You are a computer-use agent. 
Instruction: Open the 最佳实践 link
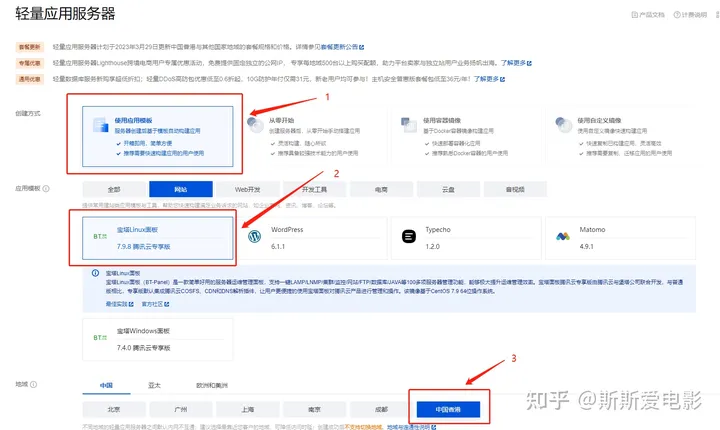pyautogui.click(x=117, y=304)
